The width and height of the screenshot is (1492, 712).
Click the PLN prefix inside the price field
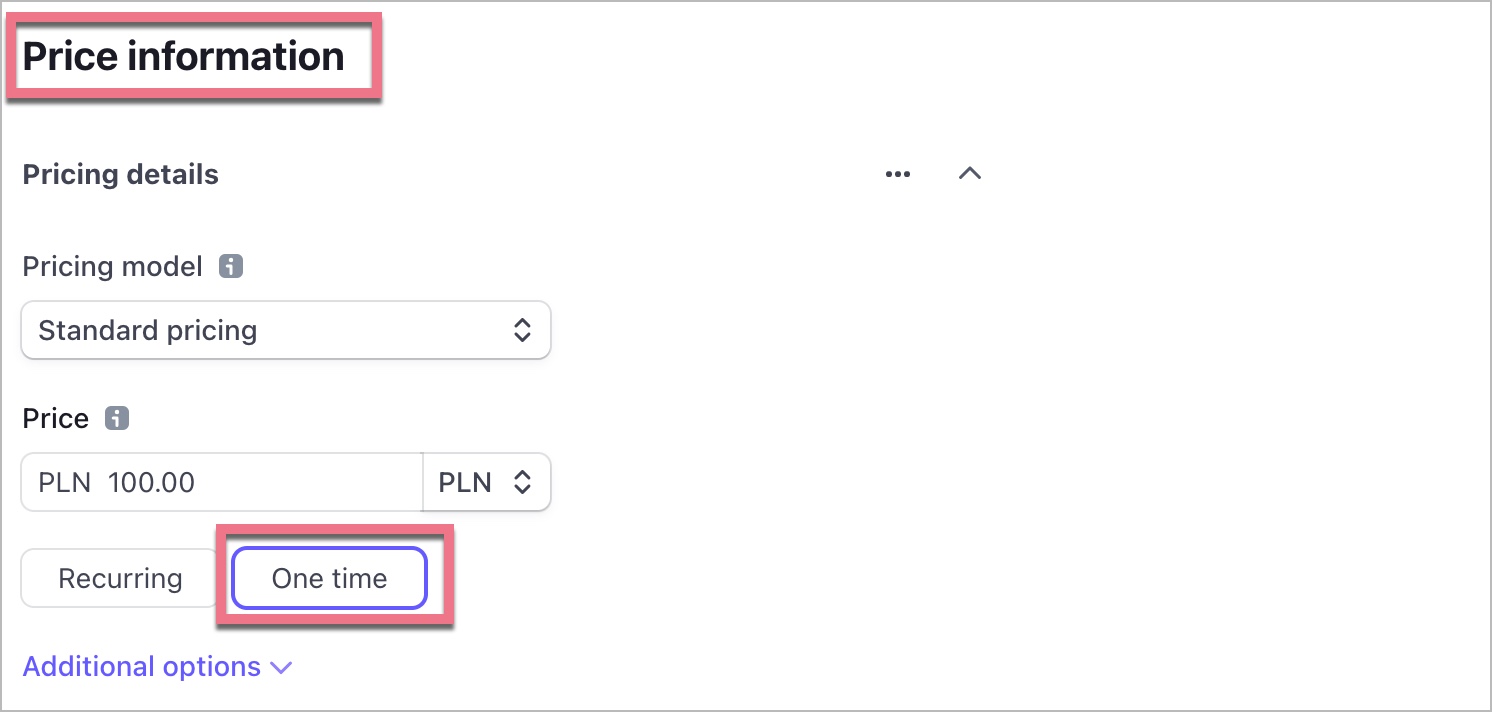[x=65, y=483]
